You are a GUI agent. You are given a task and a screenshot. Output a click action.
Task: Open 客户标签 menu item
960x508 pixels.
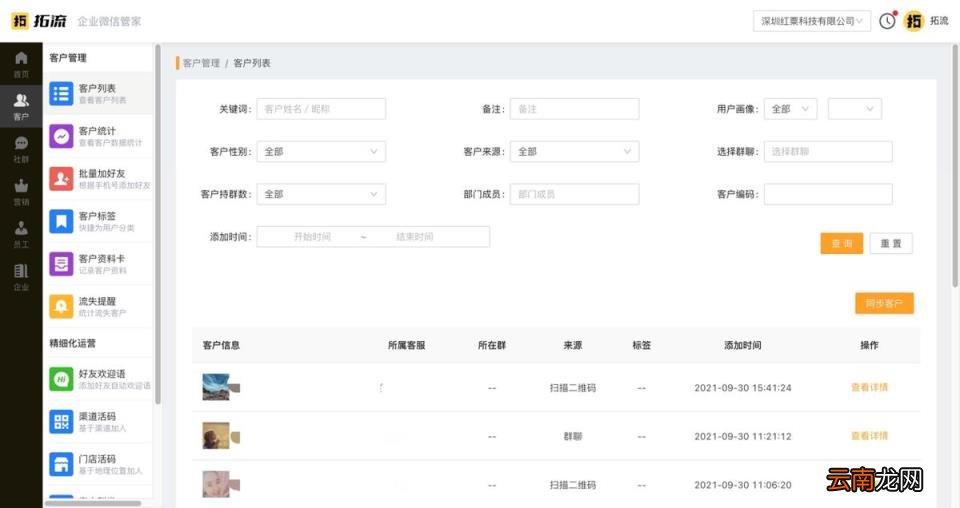tap(98, 221)
